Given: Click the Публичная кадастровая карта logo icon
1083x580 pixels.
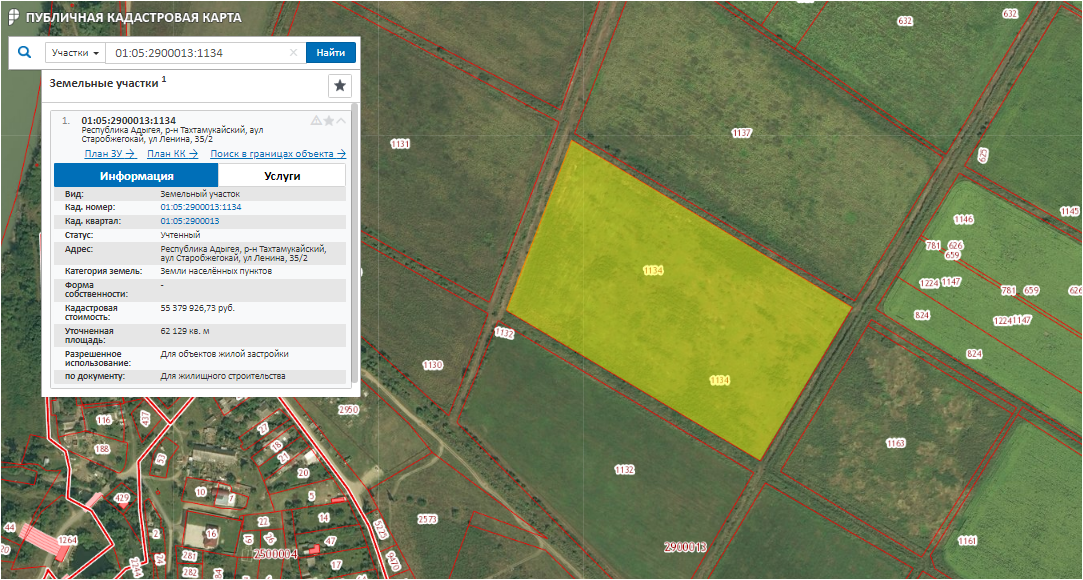Looking at the screenshot, I should pyautogui.click(x=13, y=18).
